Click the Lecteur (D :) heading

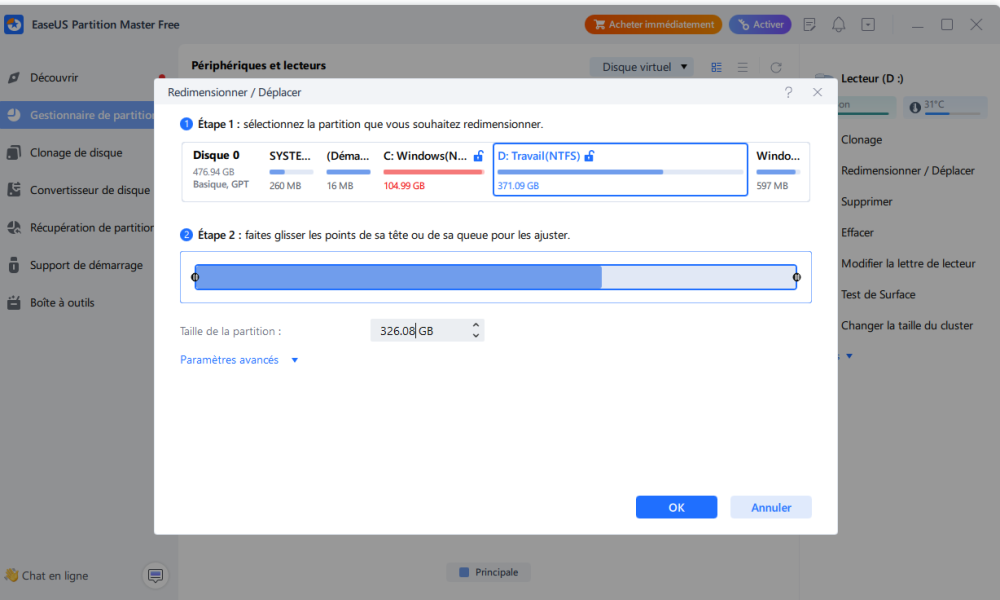point(872,78)
